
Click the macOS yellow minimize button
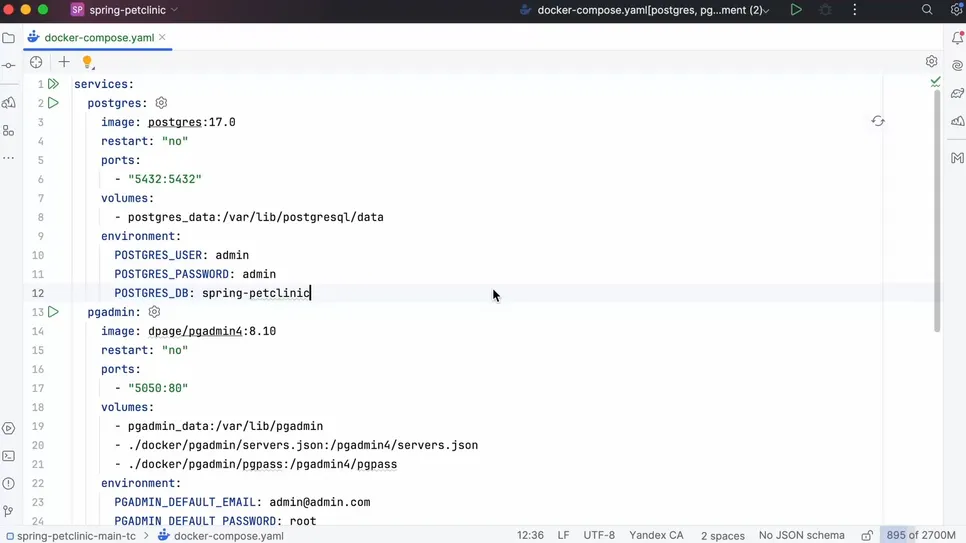[25, 9]
